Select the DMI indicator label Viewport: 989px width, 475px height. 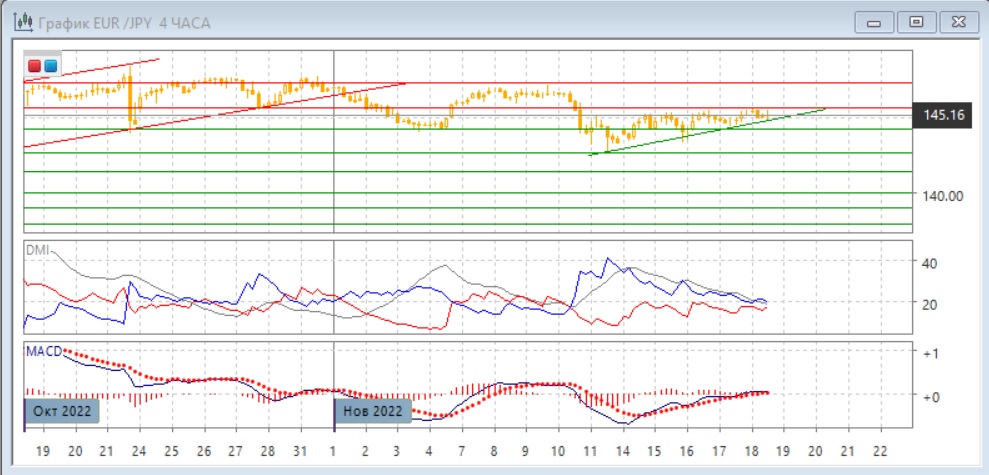38,252
